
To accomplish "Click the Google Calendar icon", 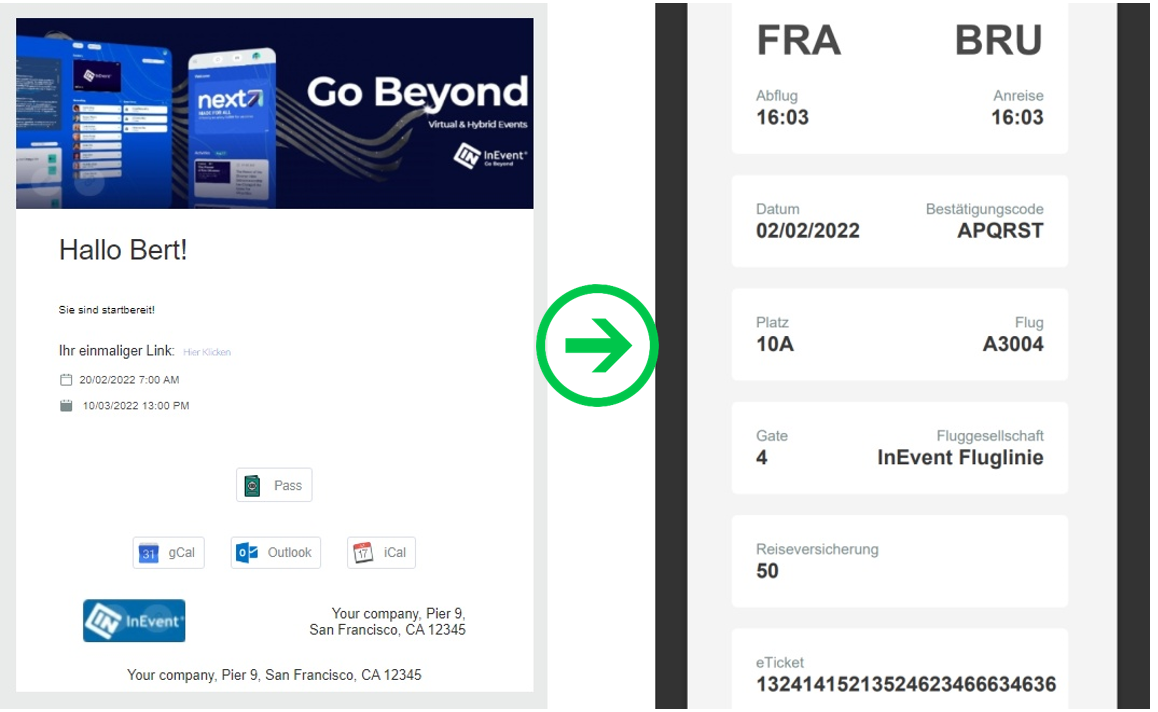I will coord(148,552).
